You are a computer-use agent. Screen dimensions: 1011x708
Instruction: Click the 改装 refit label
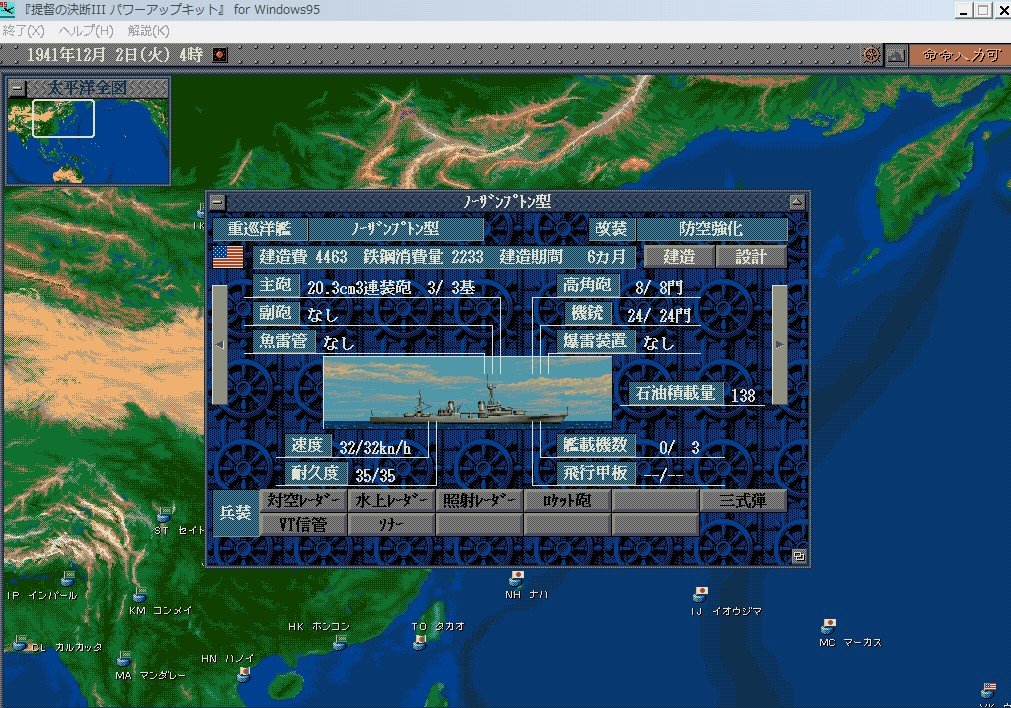tap(611, 229)
